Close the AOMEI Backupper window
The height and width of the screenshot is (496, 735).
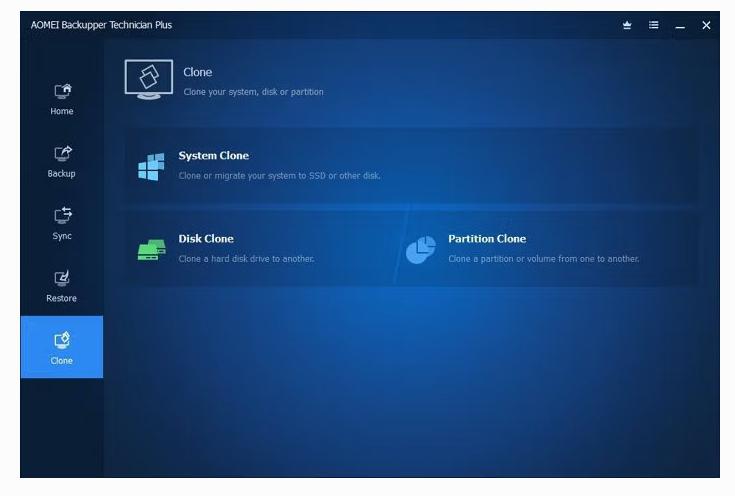[x=706, y=25]
